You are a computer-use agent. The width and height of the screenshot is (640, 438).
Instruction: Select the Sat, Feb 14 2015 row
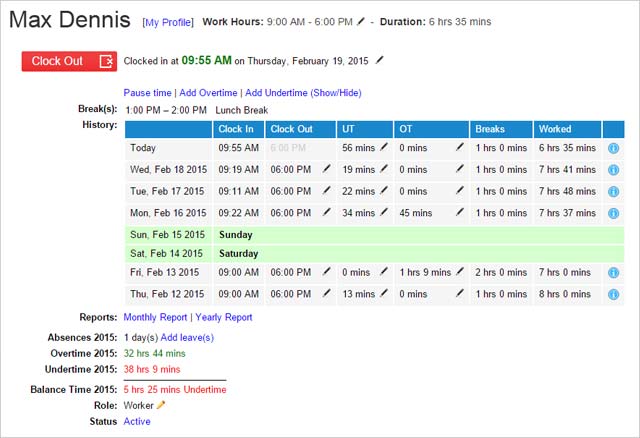pyautogui.click(x=374, y=253)
